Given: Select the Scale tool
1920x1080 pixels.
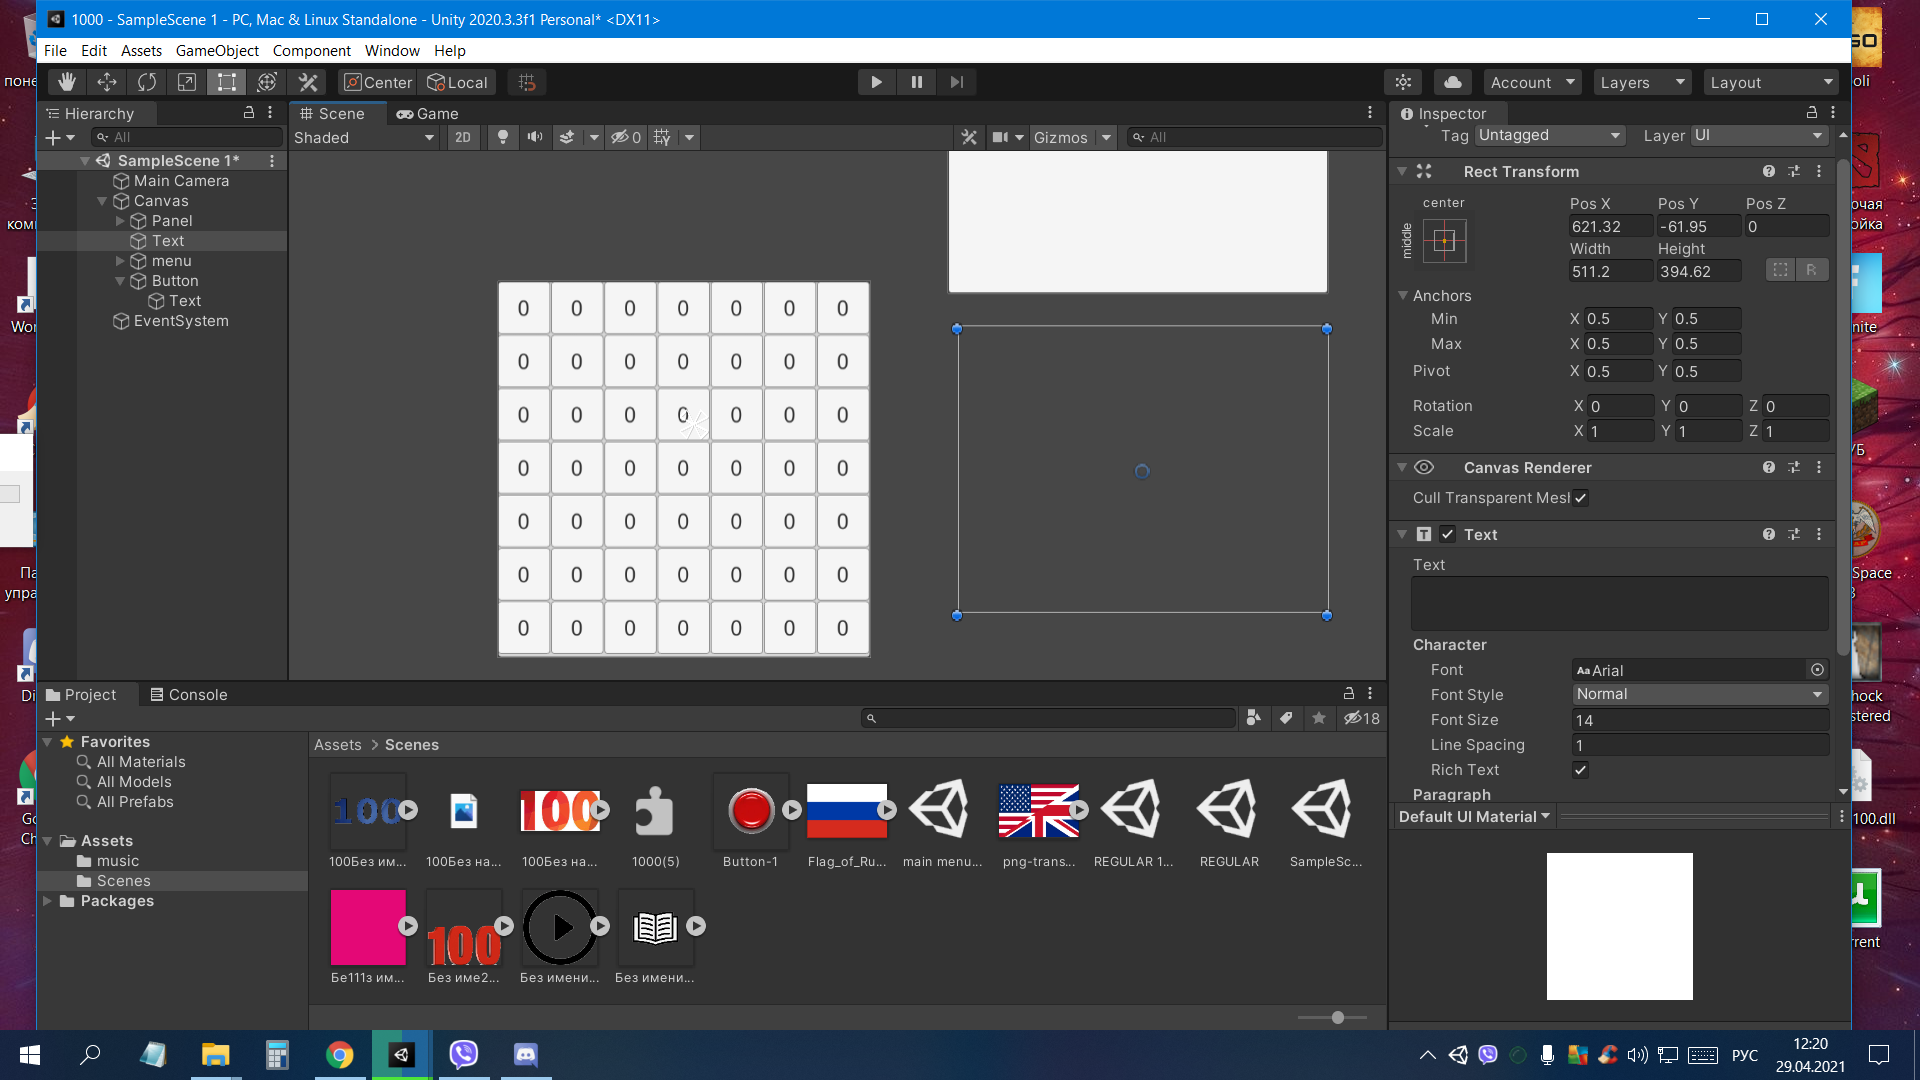Looking at the screenshot, I should click(187, 82).
